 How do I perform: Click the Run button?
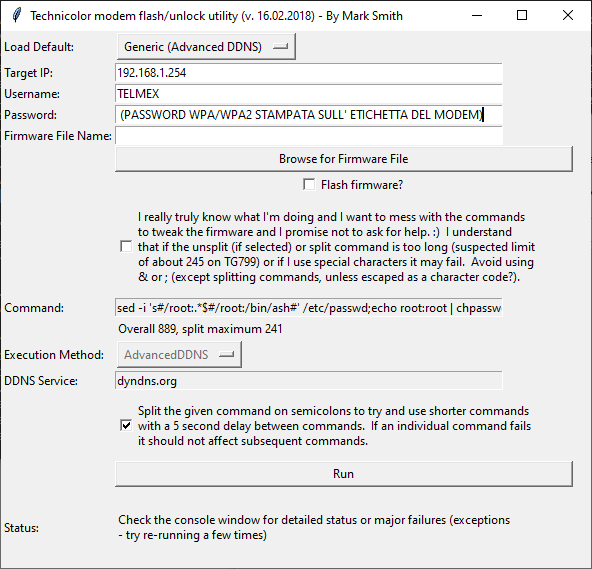point(344,474)
